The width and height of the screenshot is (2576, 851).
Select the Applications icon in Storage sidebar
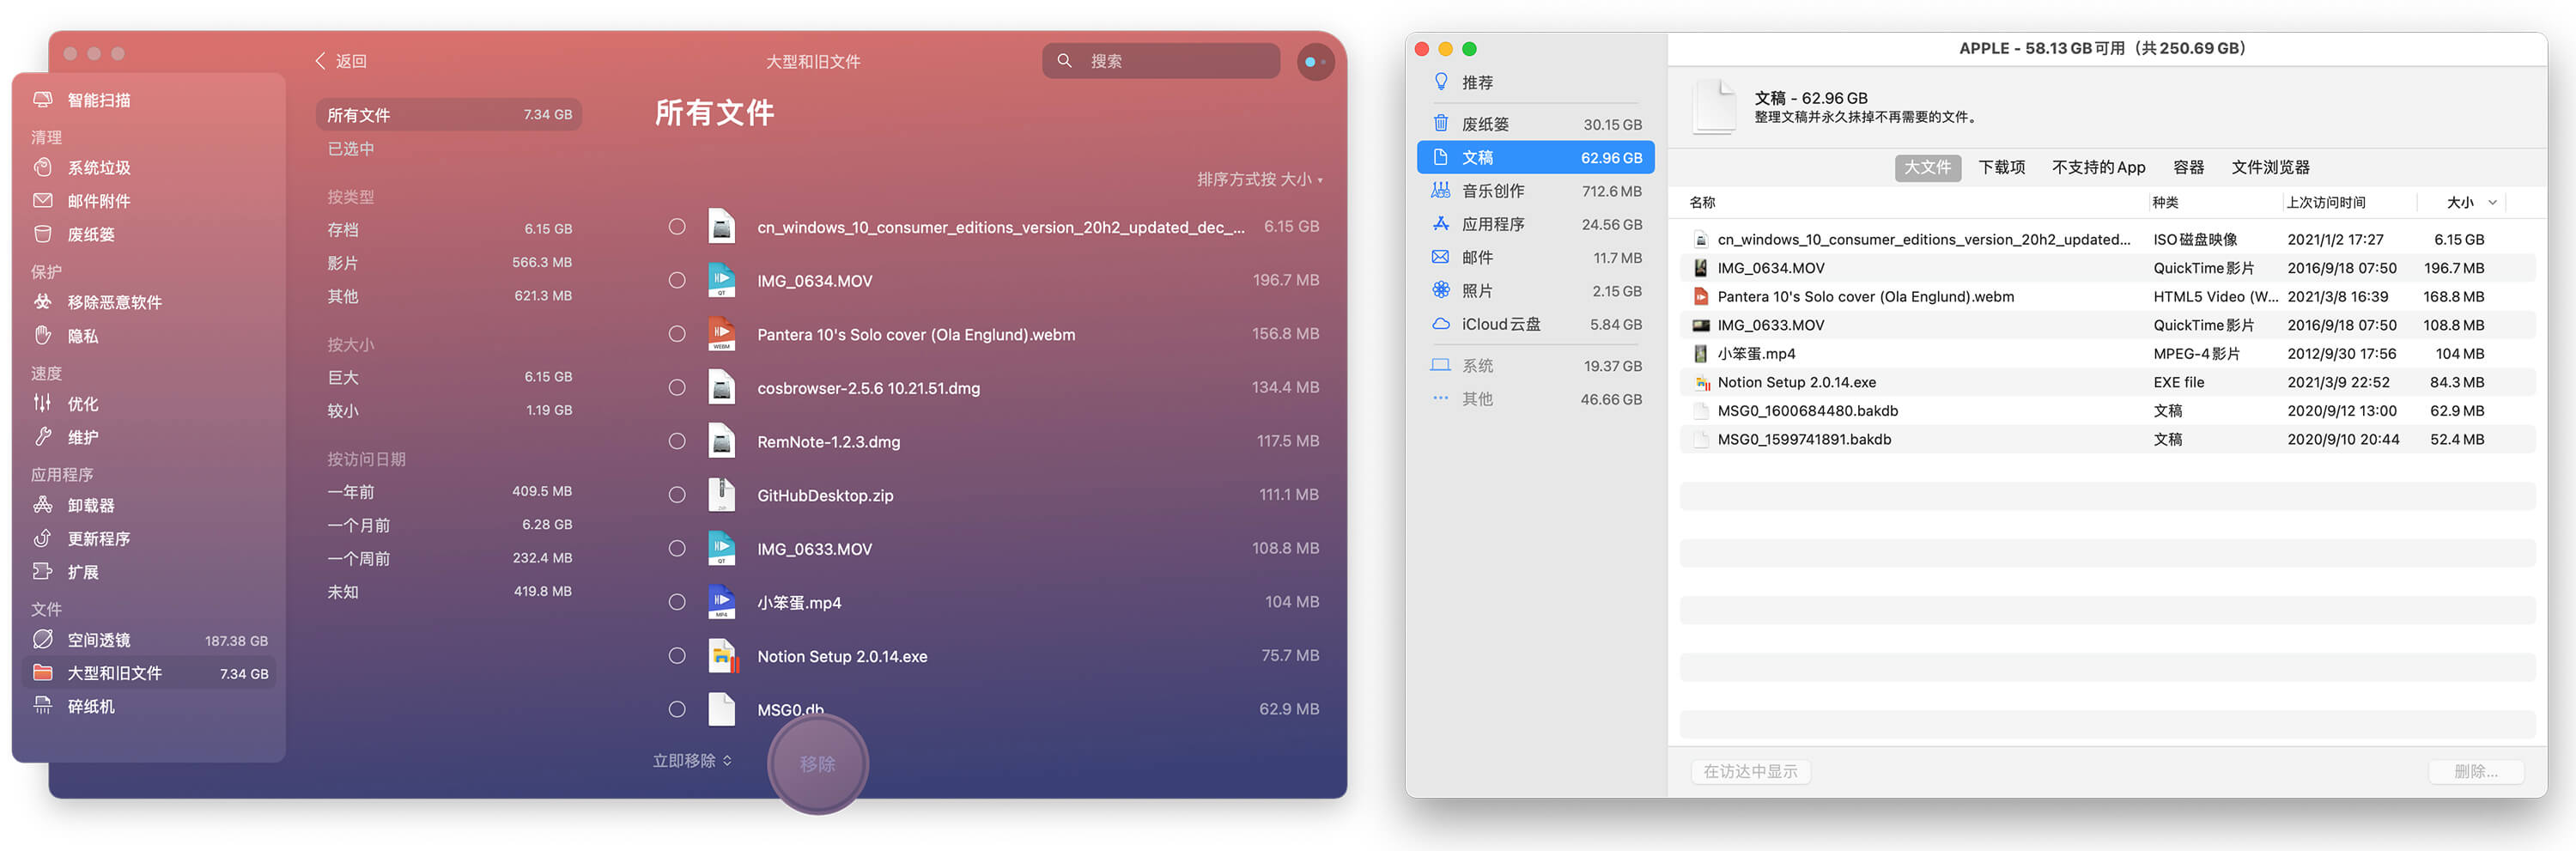pyautogui.click(x=1441, y=224)
